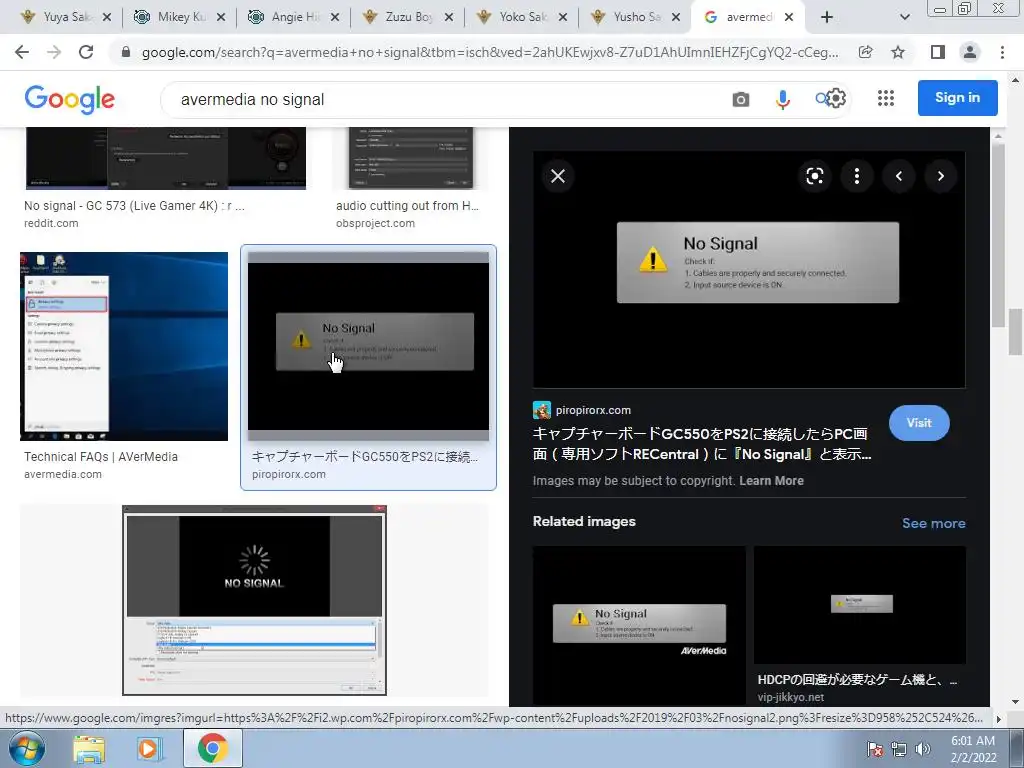This screenshot has height=768, width=1024.
Task: Open the reddit No signal GC 573 result
Action: pyautogui.click(x=165, y=159)
